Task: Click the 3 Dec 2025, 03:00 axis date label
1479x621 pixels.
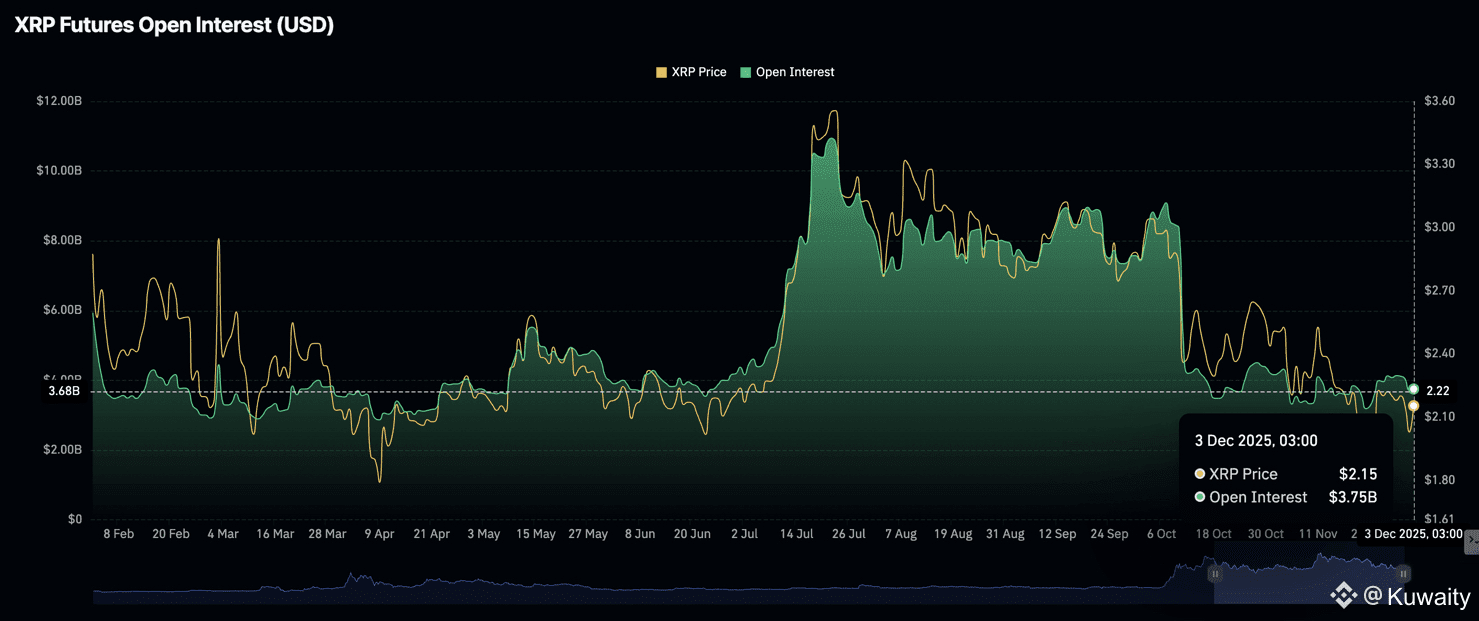Action: (1413, 534)
